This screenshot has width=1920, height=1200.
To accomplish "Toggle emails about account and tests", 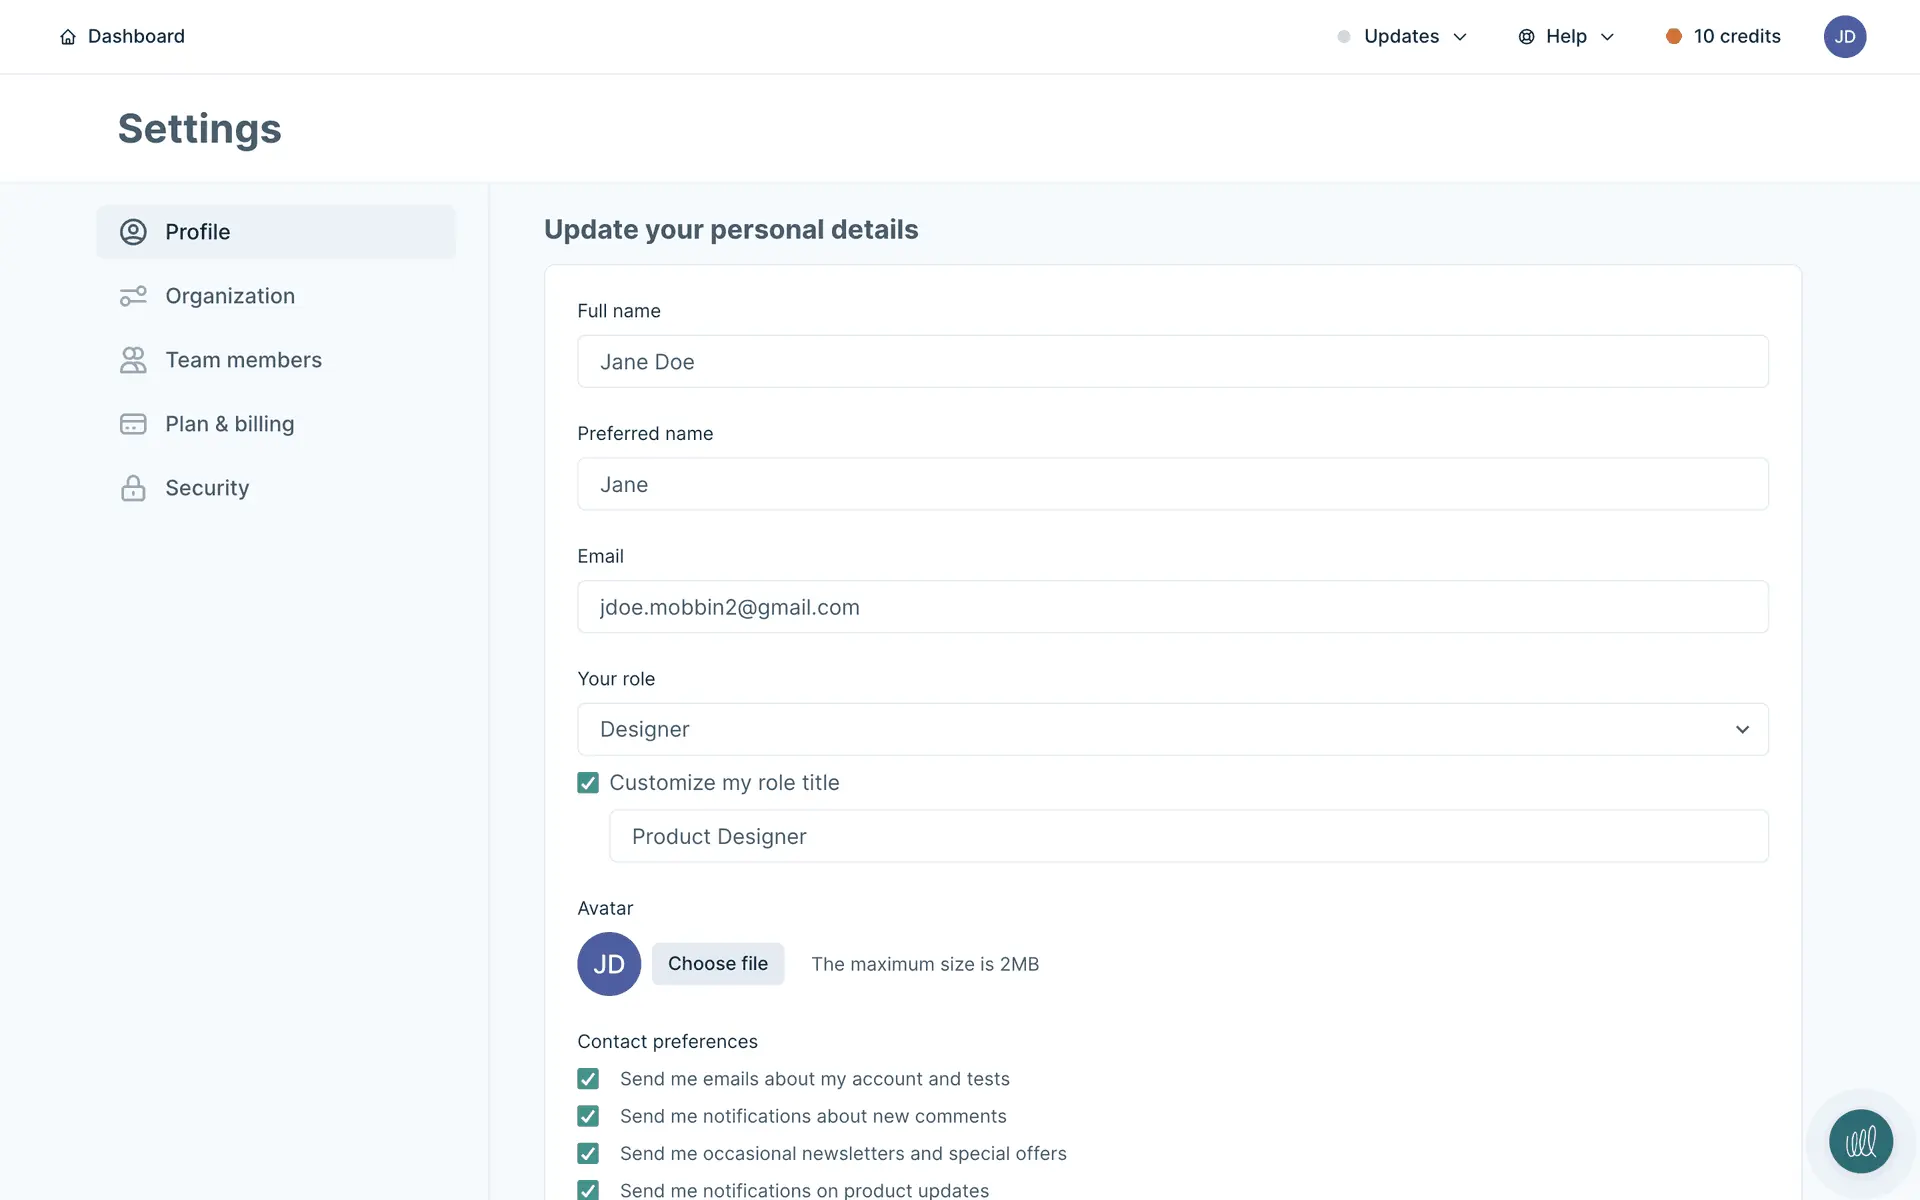I will (x=588, y=1079).
